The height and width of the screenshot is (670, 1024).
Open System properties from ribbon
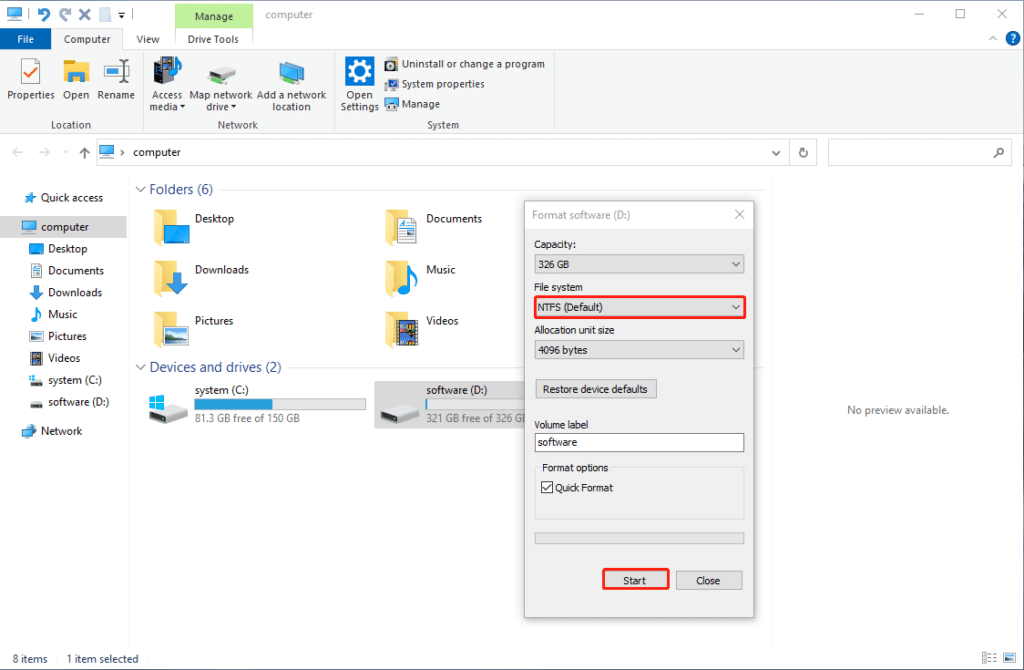pos(434,84)
